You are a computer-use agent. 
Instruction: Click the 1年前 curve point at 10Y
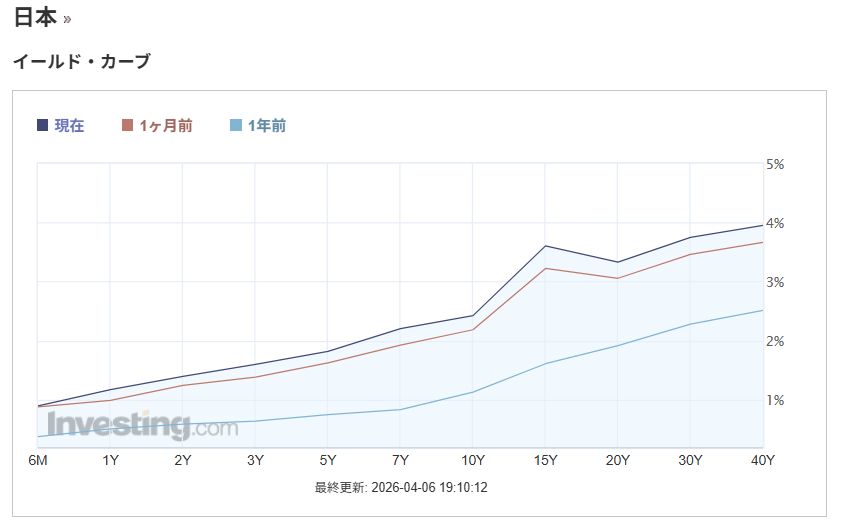(x=472, y=392)
